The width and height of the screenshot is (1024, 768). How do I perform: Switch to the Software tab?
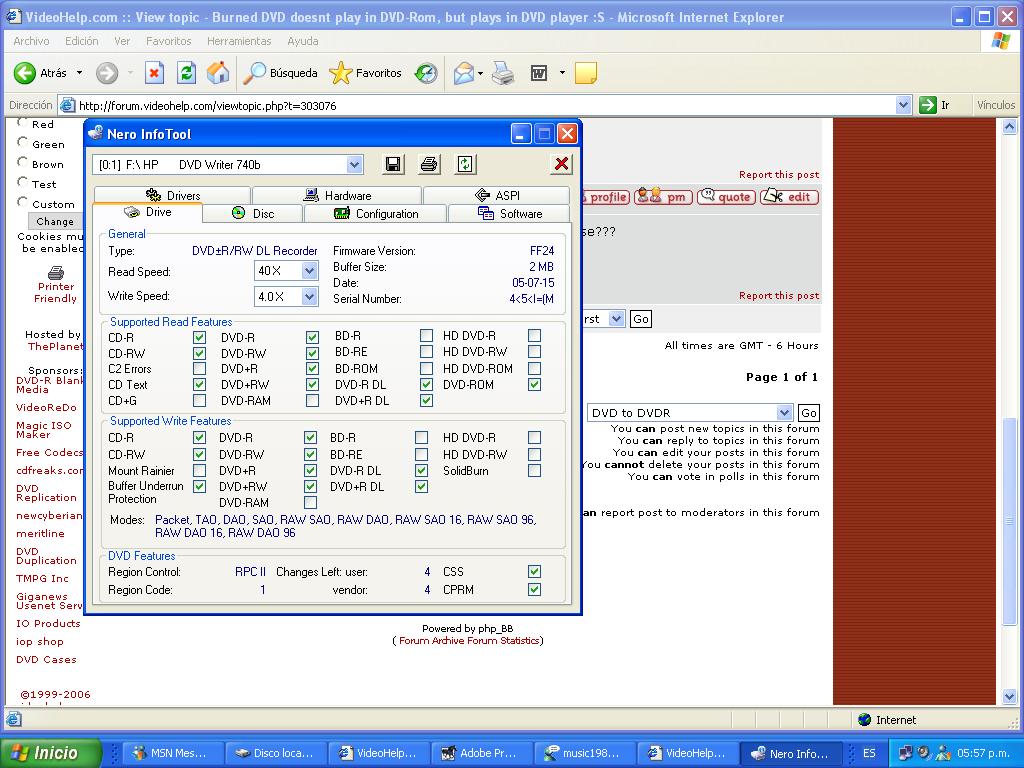(509, 214)
